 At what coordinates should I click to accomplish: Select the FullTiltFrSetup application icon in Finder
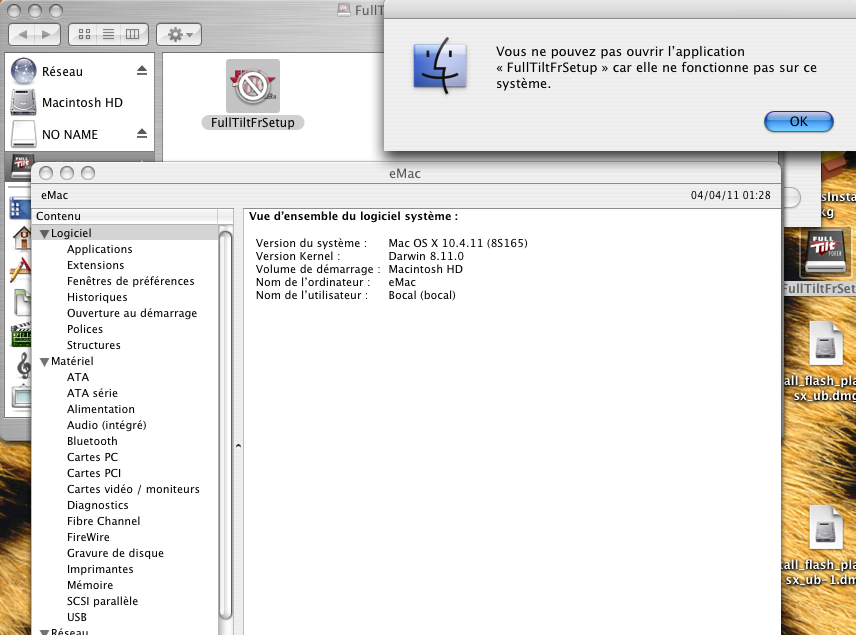tap(253, 86)
